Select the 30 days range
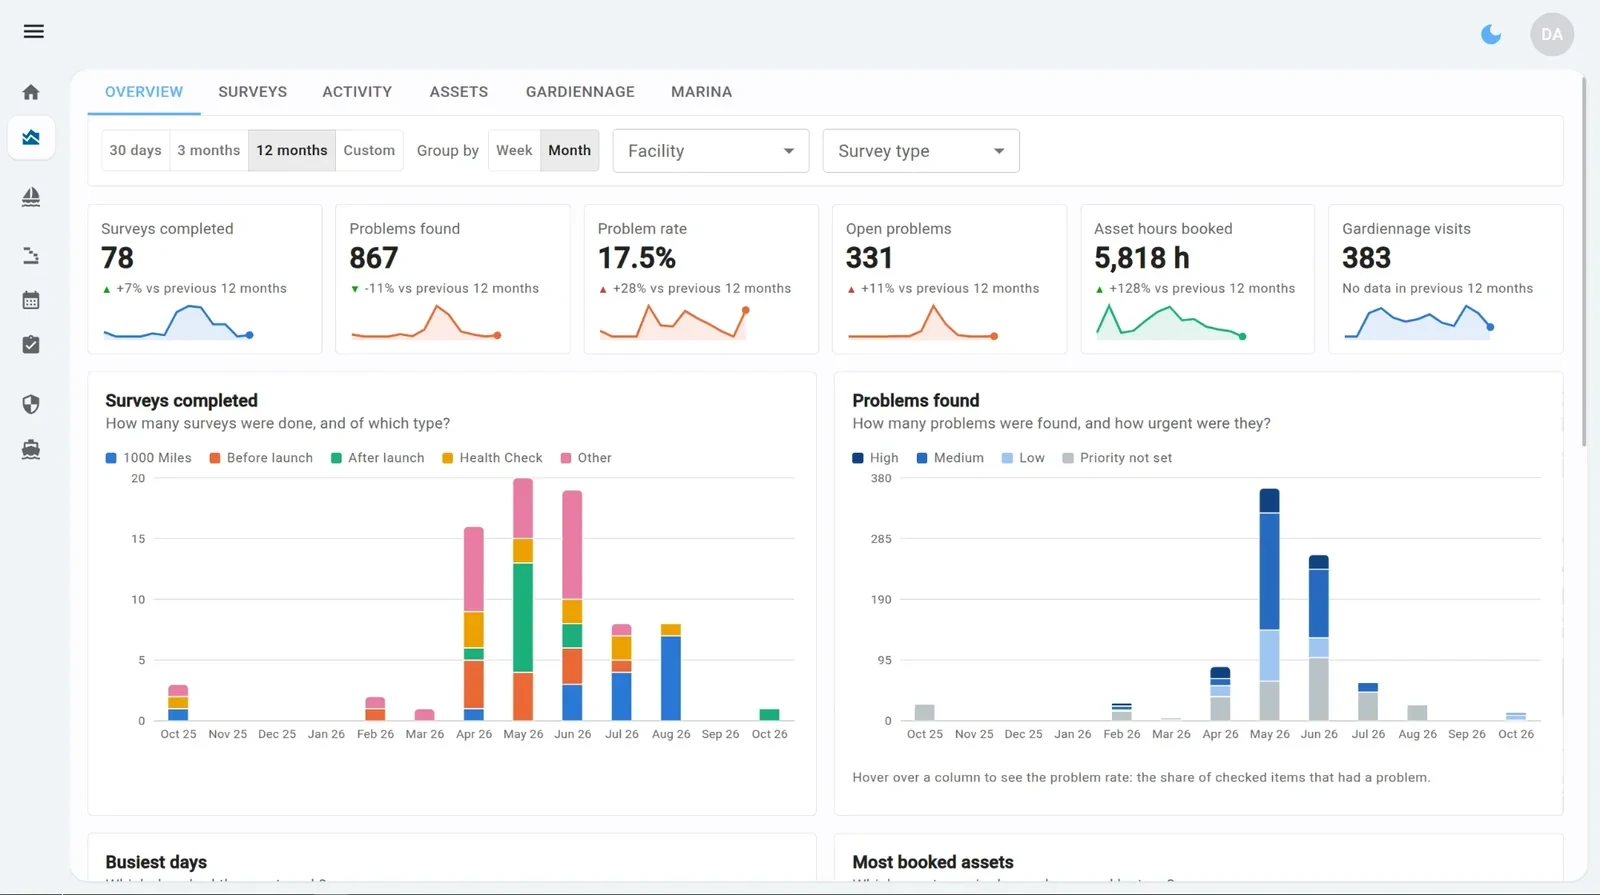This screenshot has height=895, width=1600. click(135, 151)
